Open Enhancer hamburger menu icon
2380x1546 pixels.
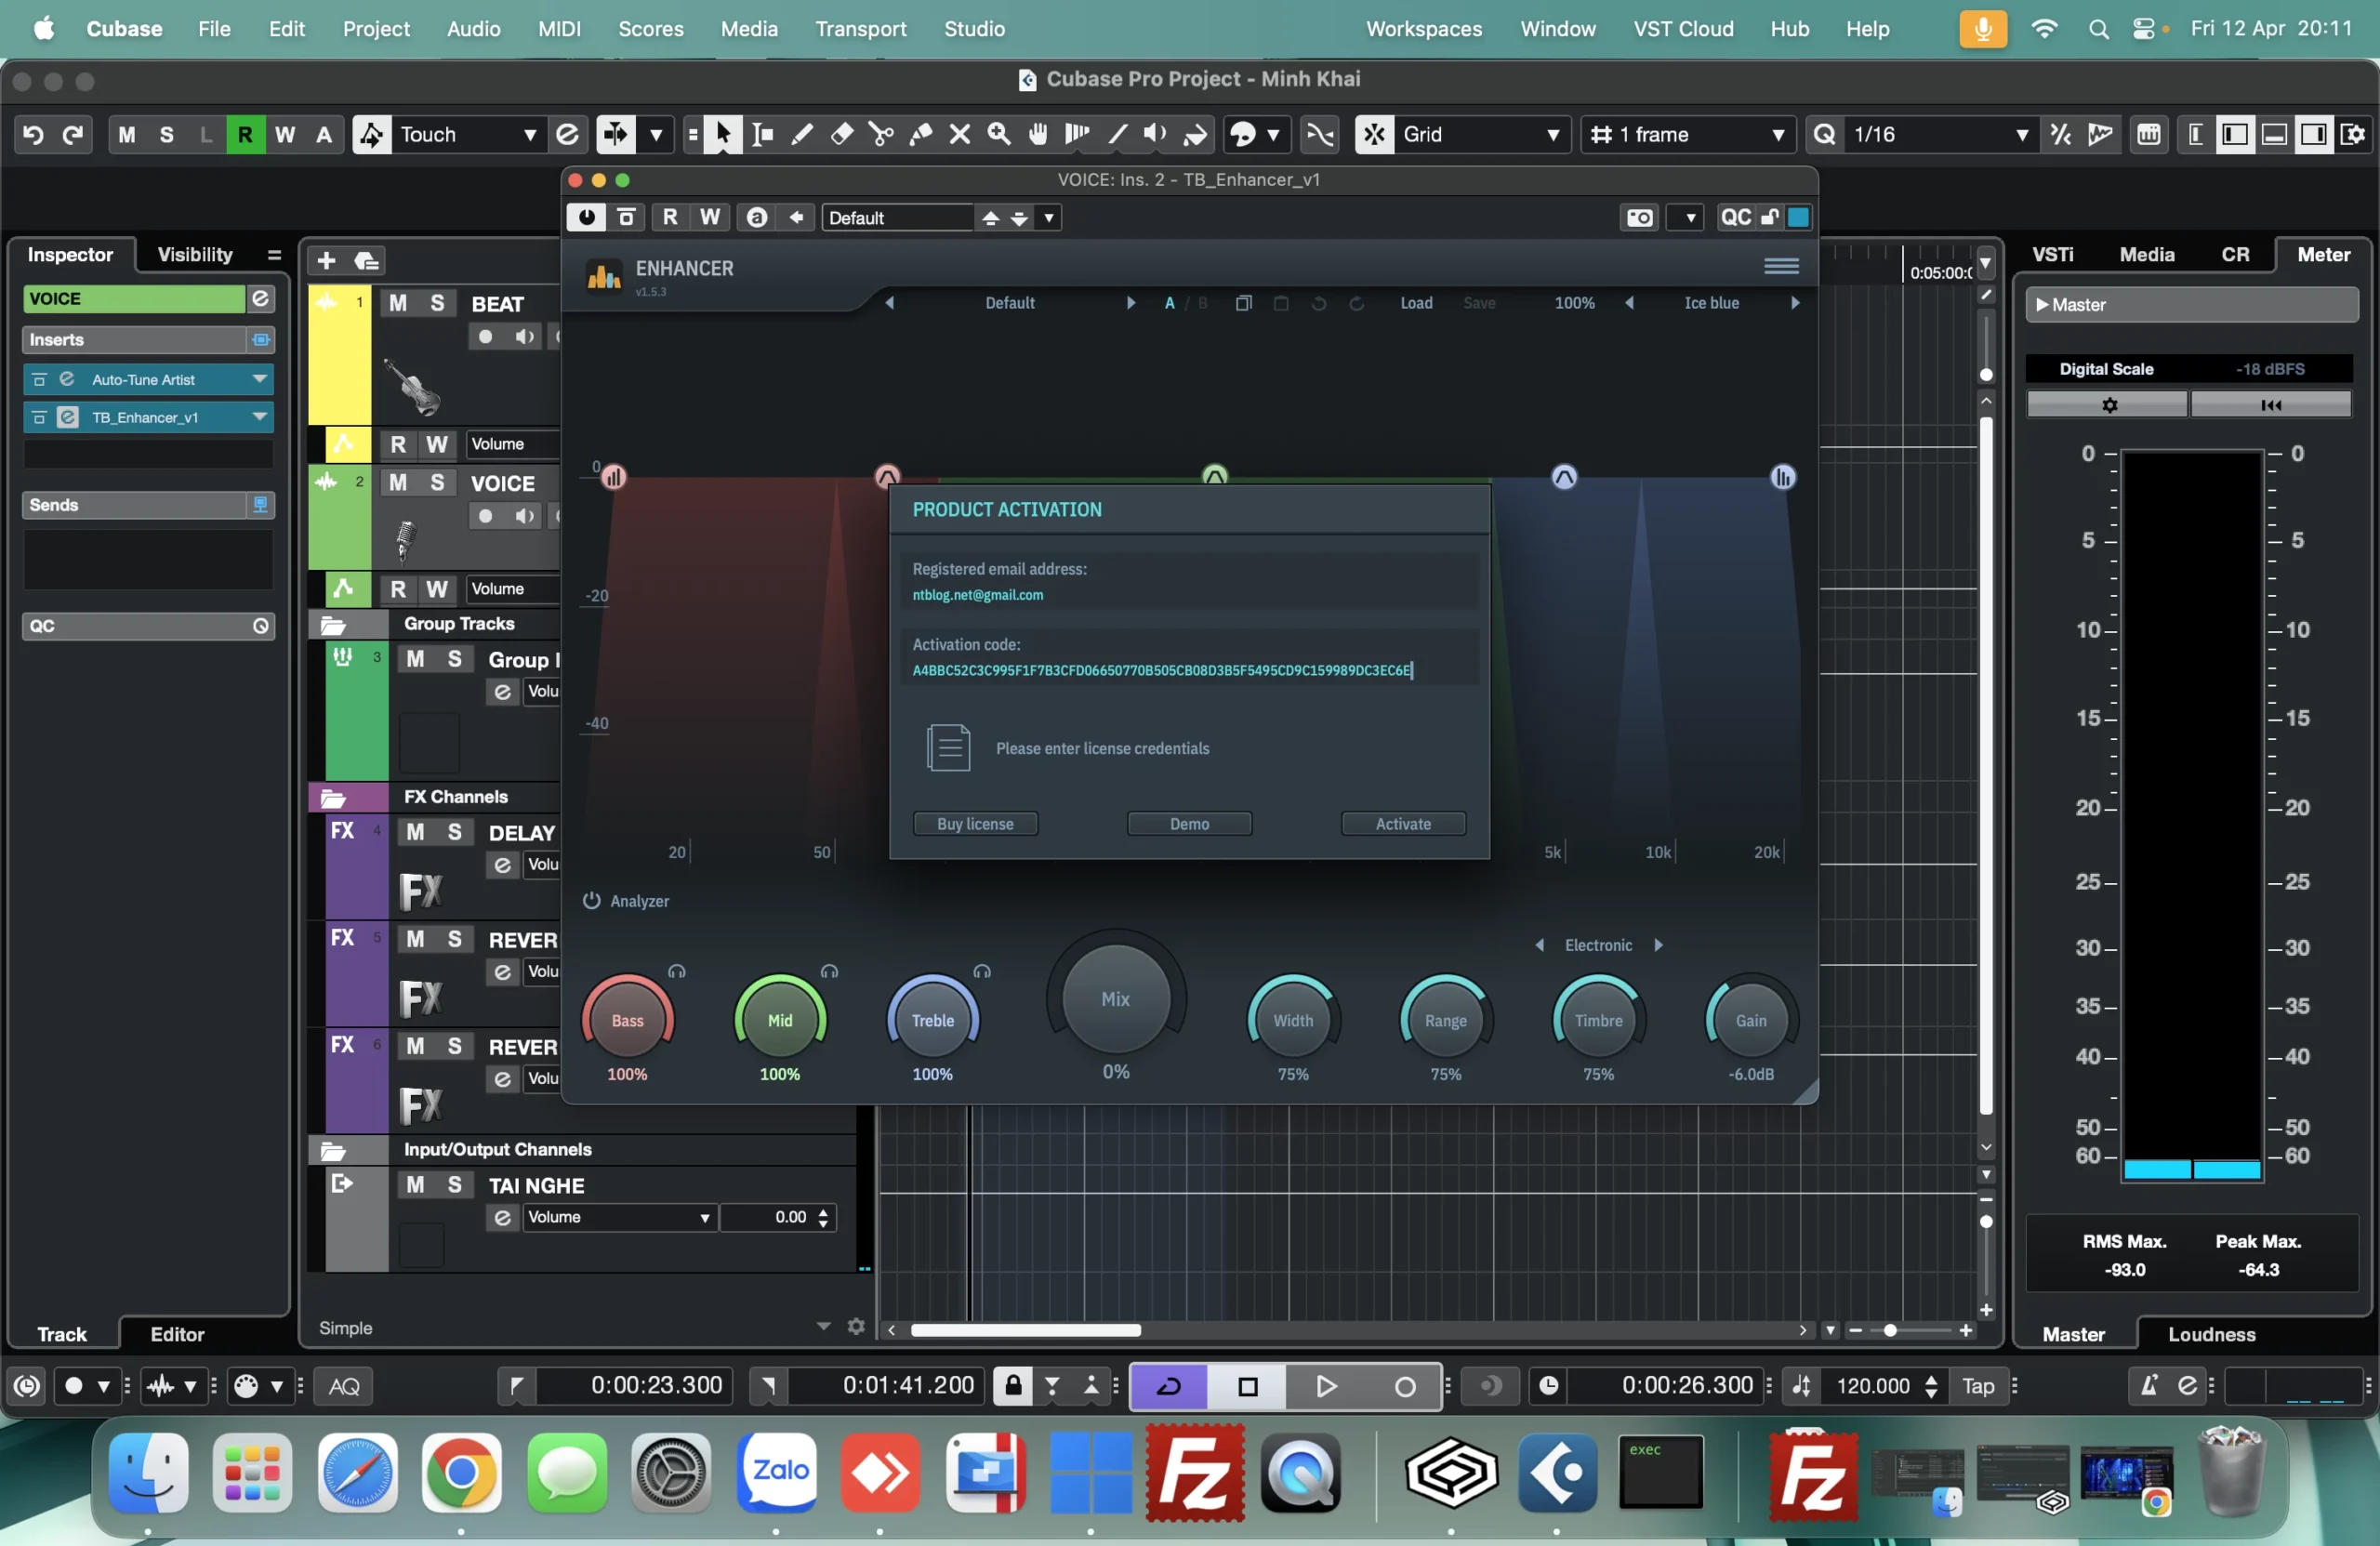tap(1781, 266)
